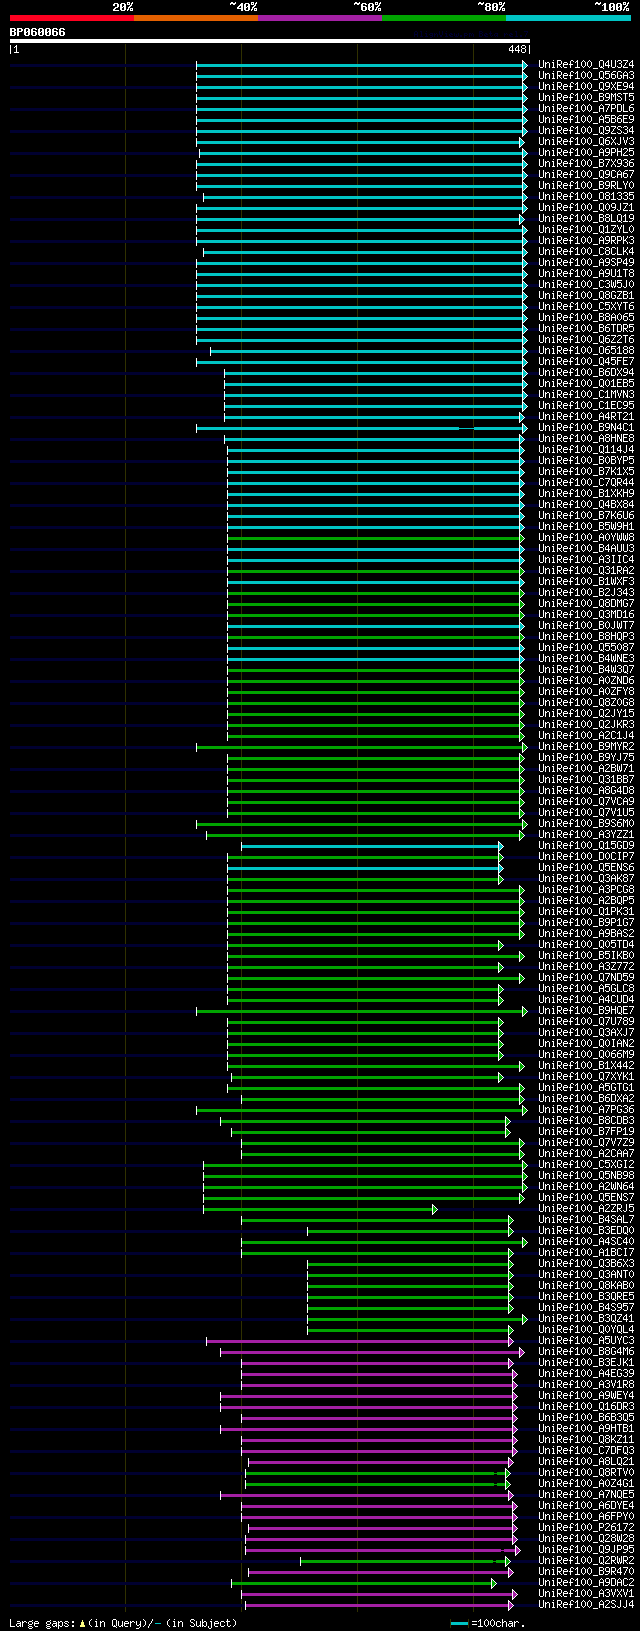Select the UniRef100_C1MVN3 entry

586,394
